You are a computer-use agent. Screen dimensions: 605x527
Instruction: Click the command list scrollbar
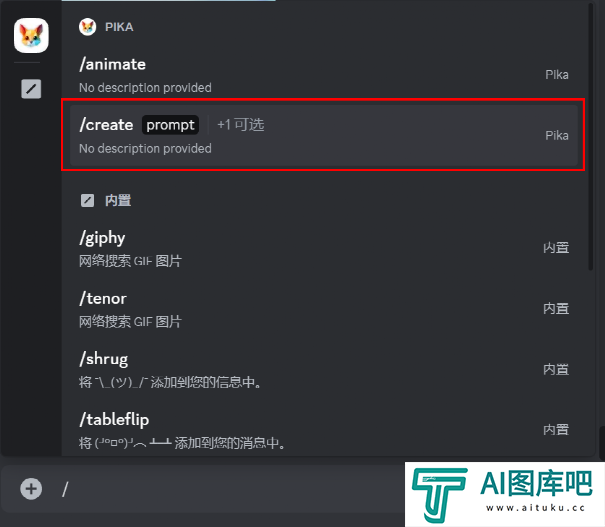pos(590,137)
